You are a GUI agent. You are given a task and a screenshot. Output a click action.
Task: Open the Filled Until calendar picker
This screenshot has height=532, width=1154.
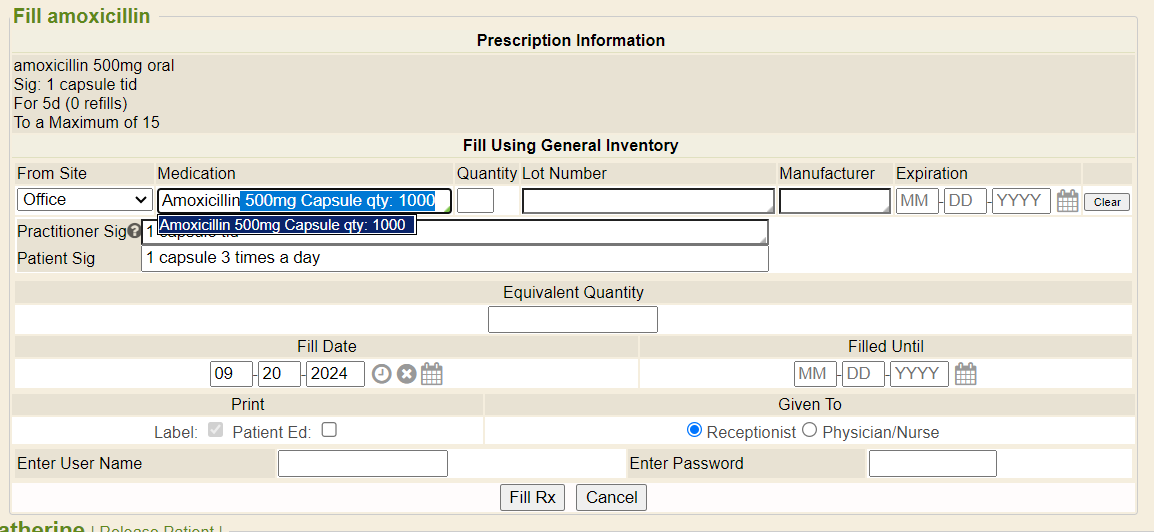[965, 374]
